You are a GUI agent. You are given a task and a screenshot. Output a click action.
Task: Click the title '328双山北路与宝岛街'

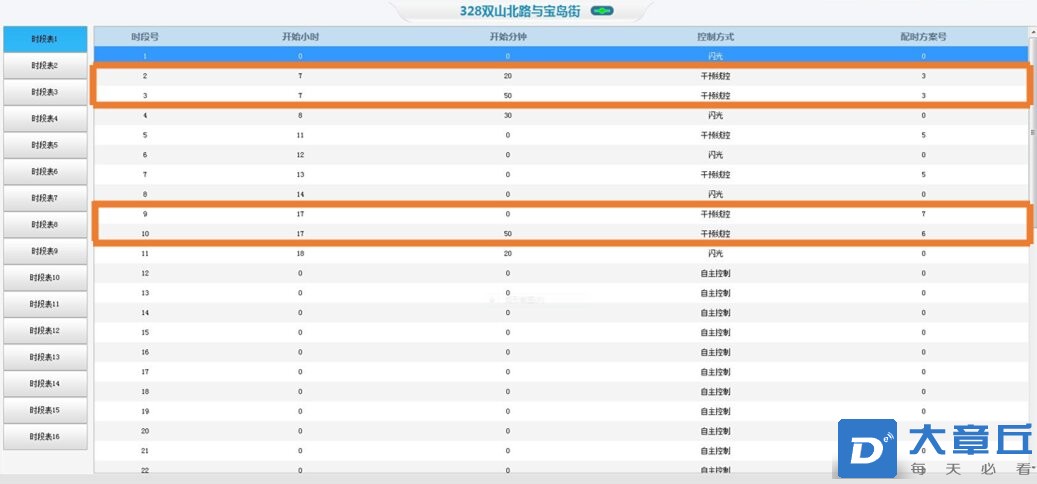click(x=520, y=11)
